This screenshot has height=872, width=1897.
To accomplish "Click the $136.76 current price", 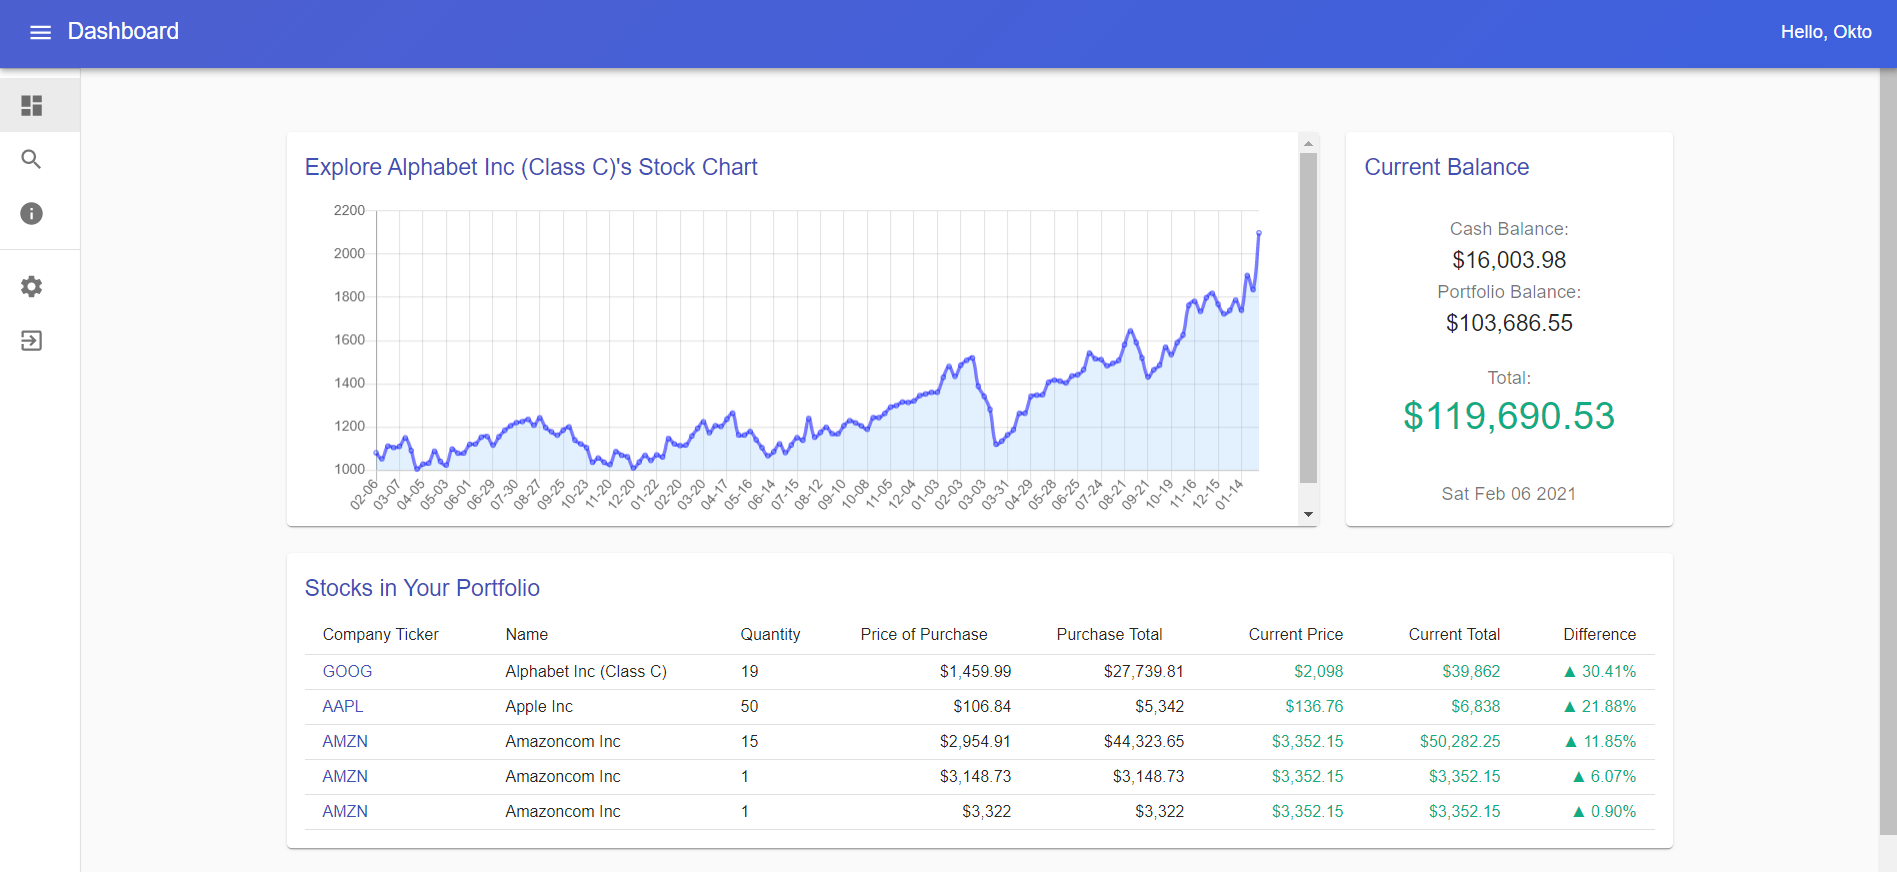I will (1314, 707).
